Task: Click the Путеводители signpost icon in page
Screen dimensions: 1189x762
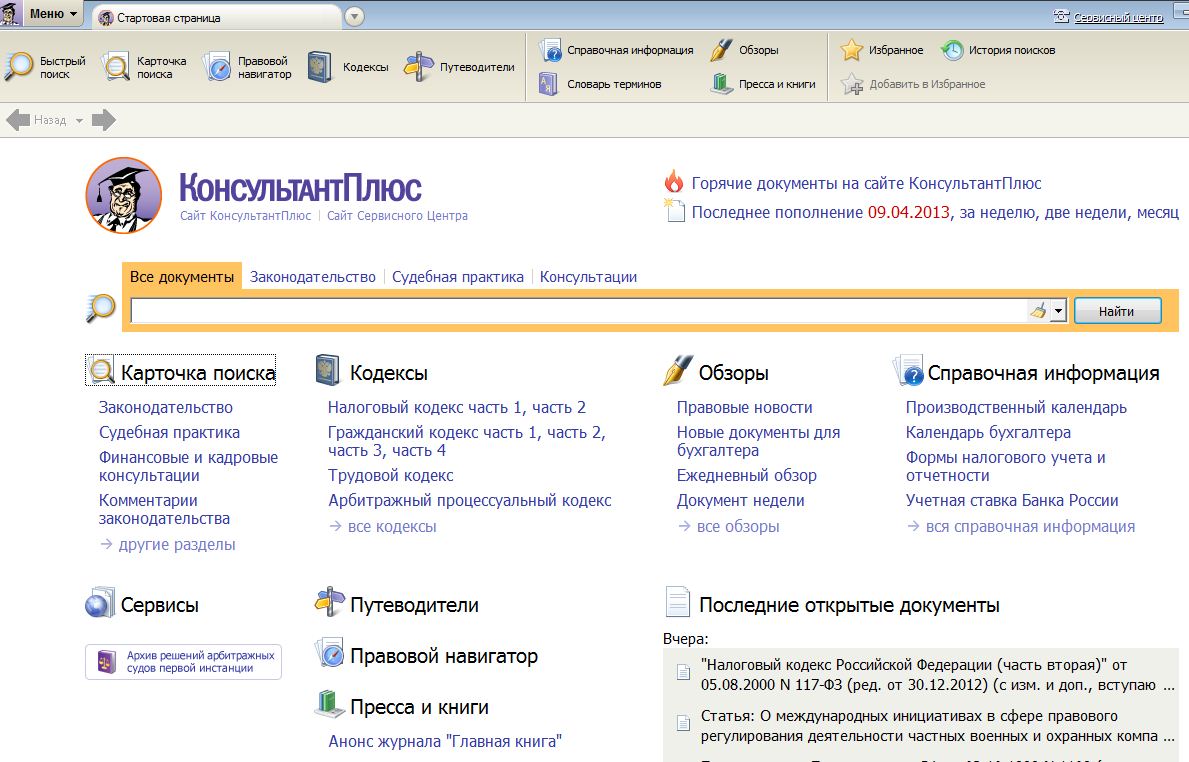Action: [330, 602]
